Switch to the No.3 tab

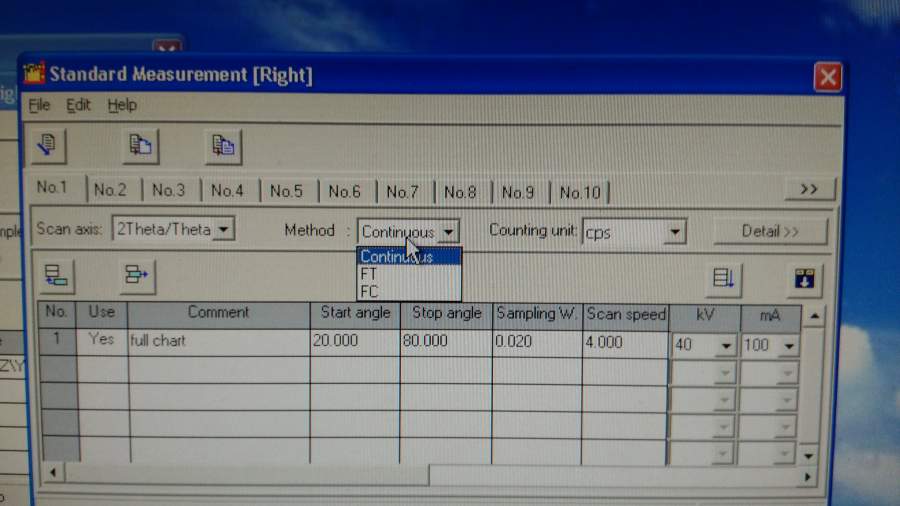point(169,190)
